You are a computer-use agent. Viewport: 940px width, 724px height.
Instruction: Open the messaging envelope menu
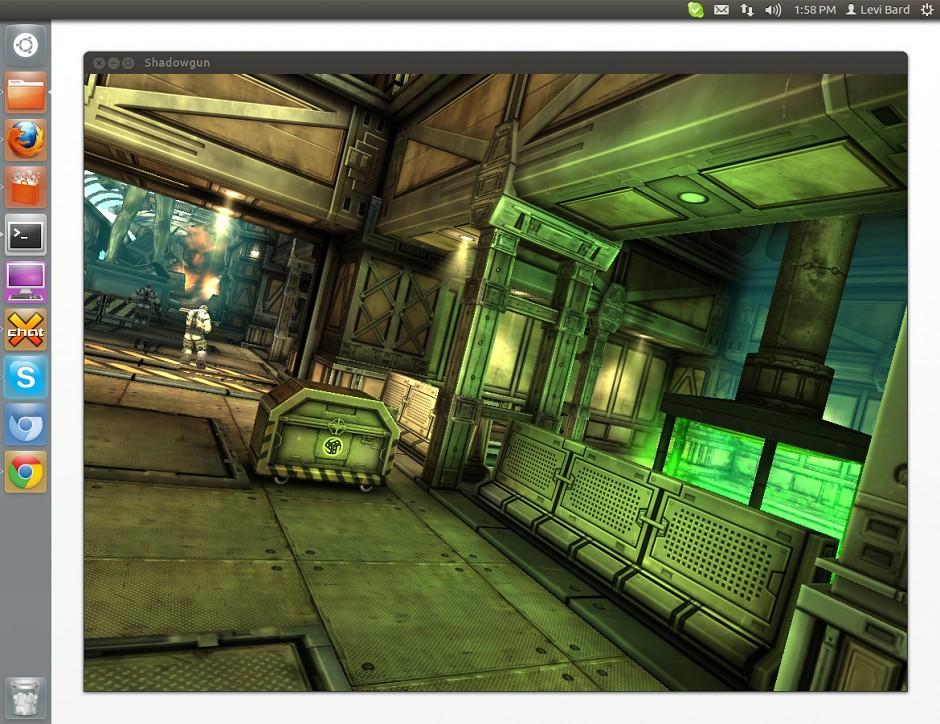[x=722, y=9]
